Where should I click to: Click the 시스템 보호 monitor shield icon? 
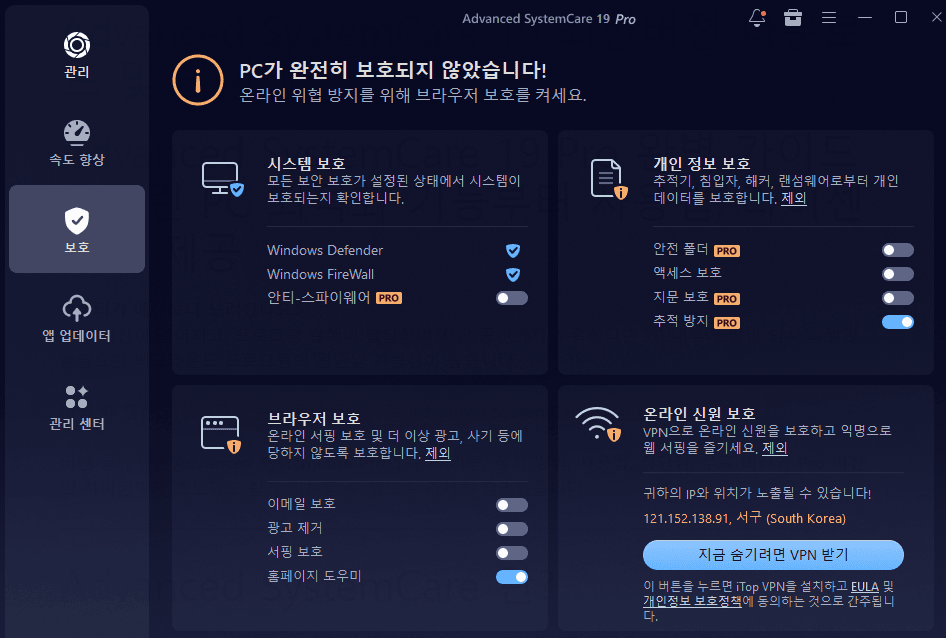[223, 179]
